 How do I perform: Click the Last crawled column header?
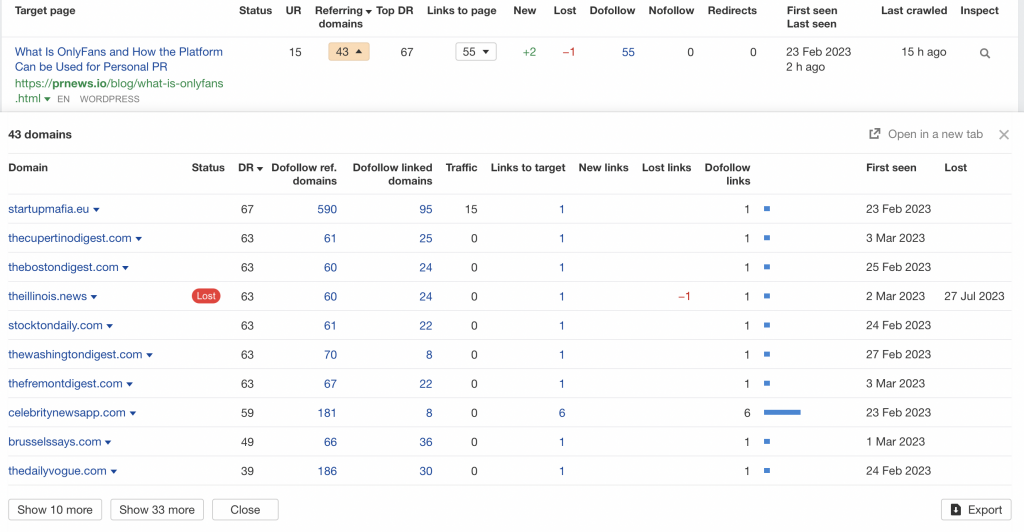(x=914, y=10)
